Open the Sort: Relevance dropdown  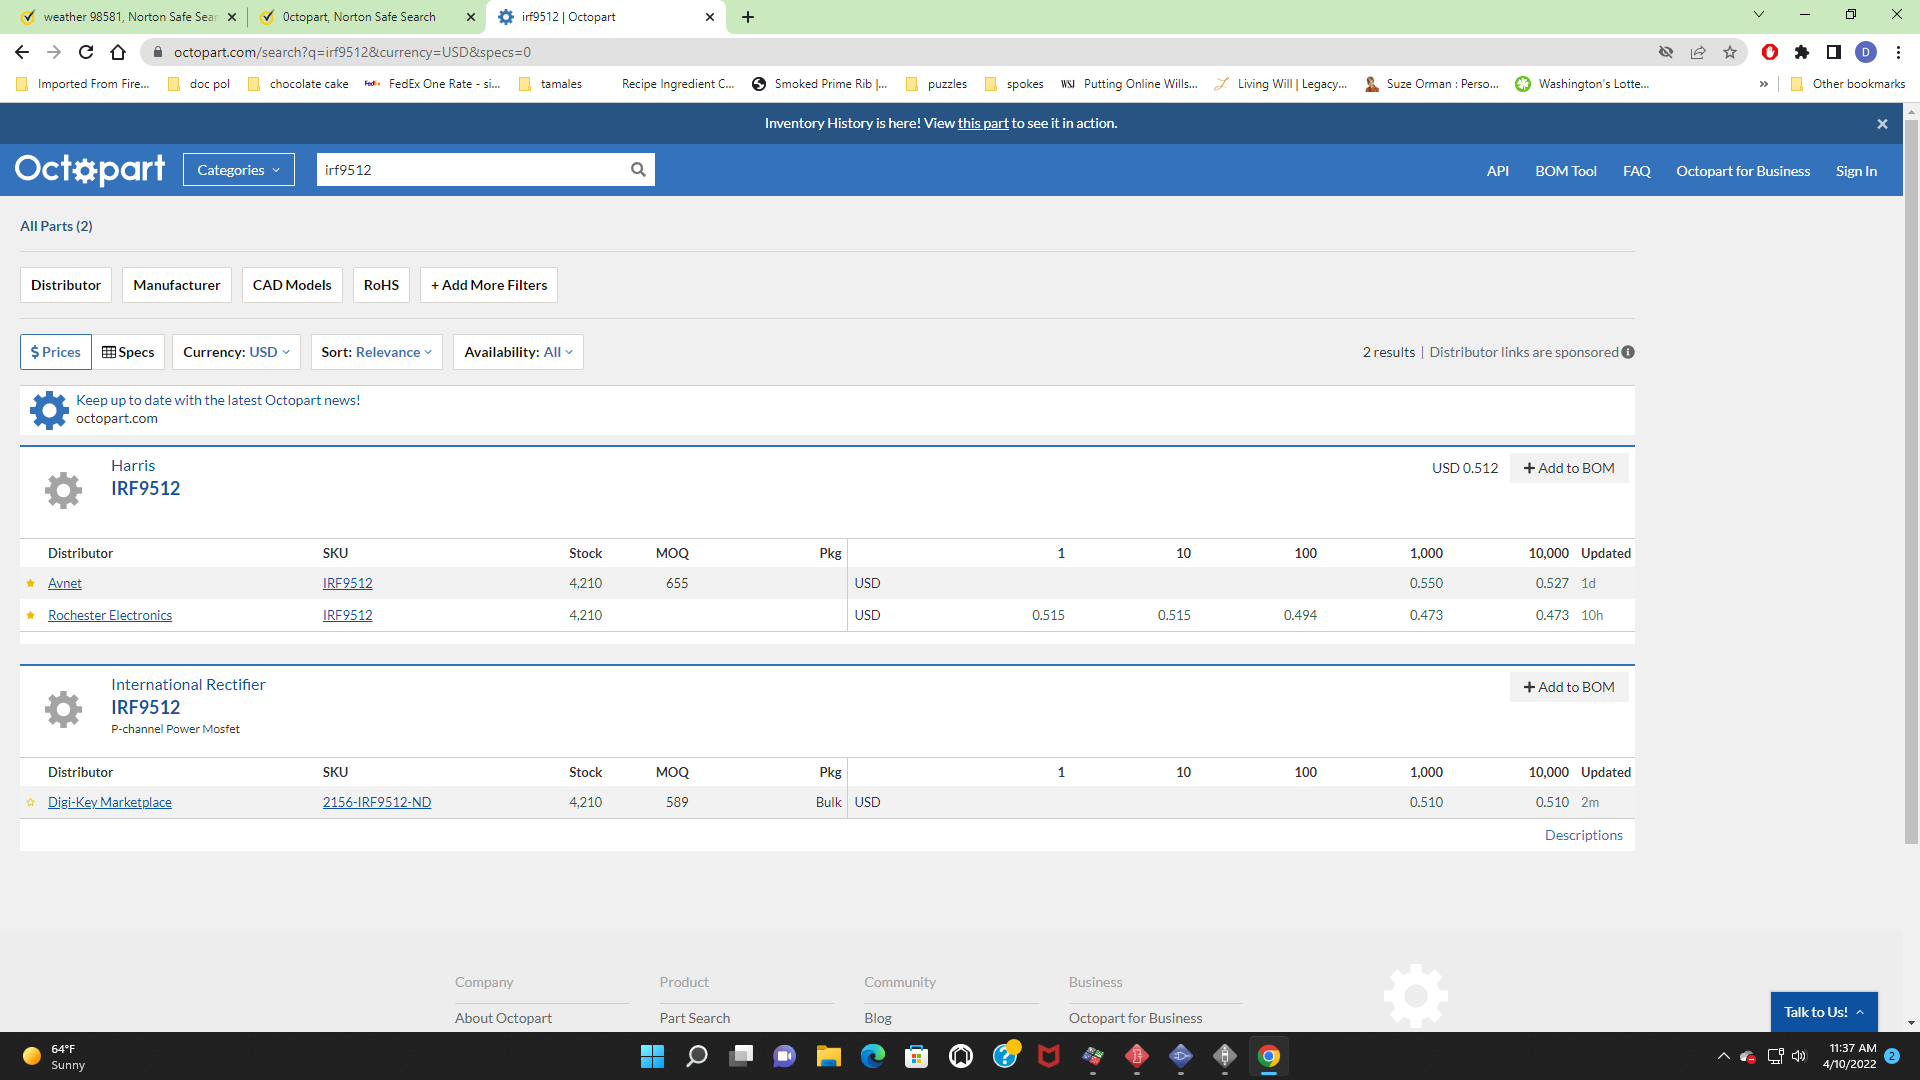tap(376, 352)
